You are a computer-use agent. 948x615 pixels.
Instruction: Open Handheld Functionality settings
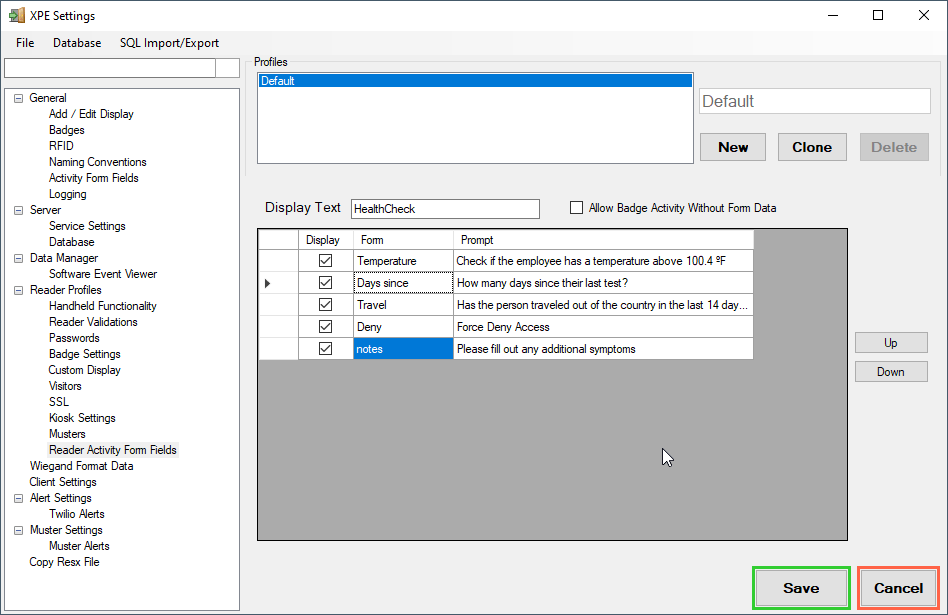[x=103, y=306]
